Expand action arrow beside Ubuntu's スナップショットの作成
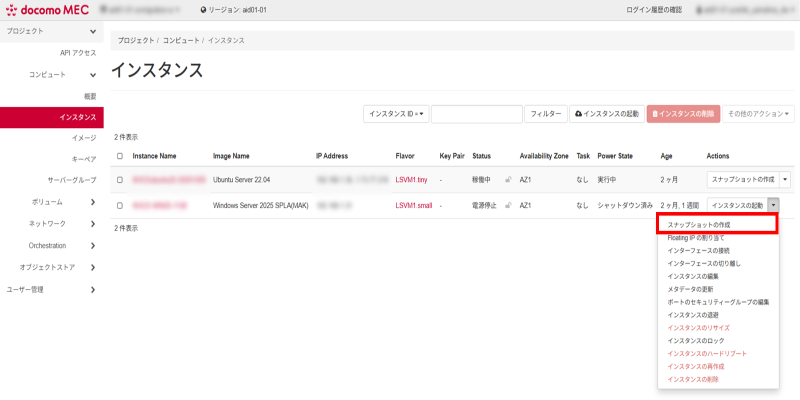 pyautogui.click(x=785, y=180)
